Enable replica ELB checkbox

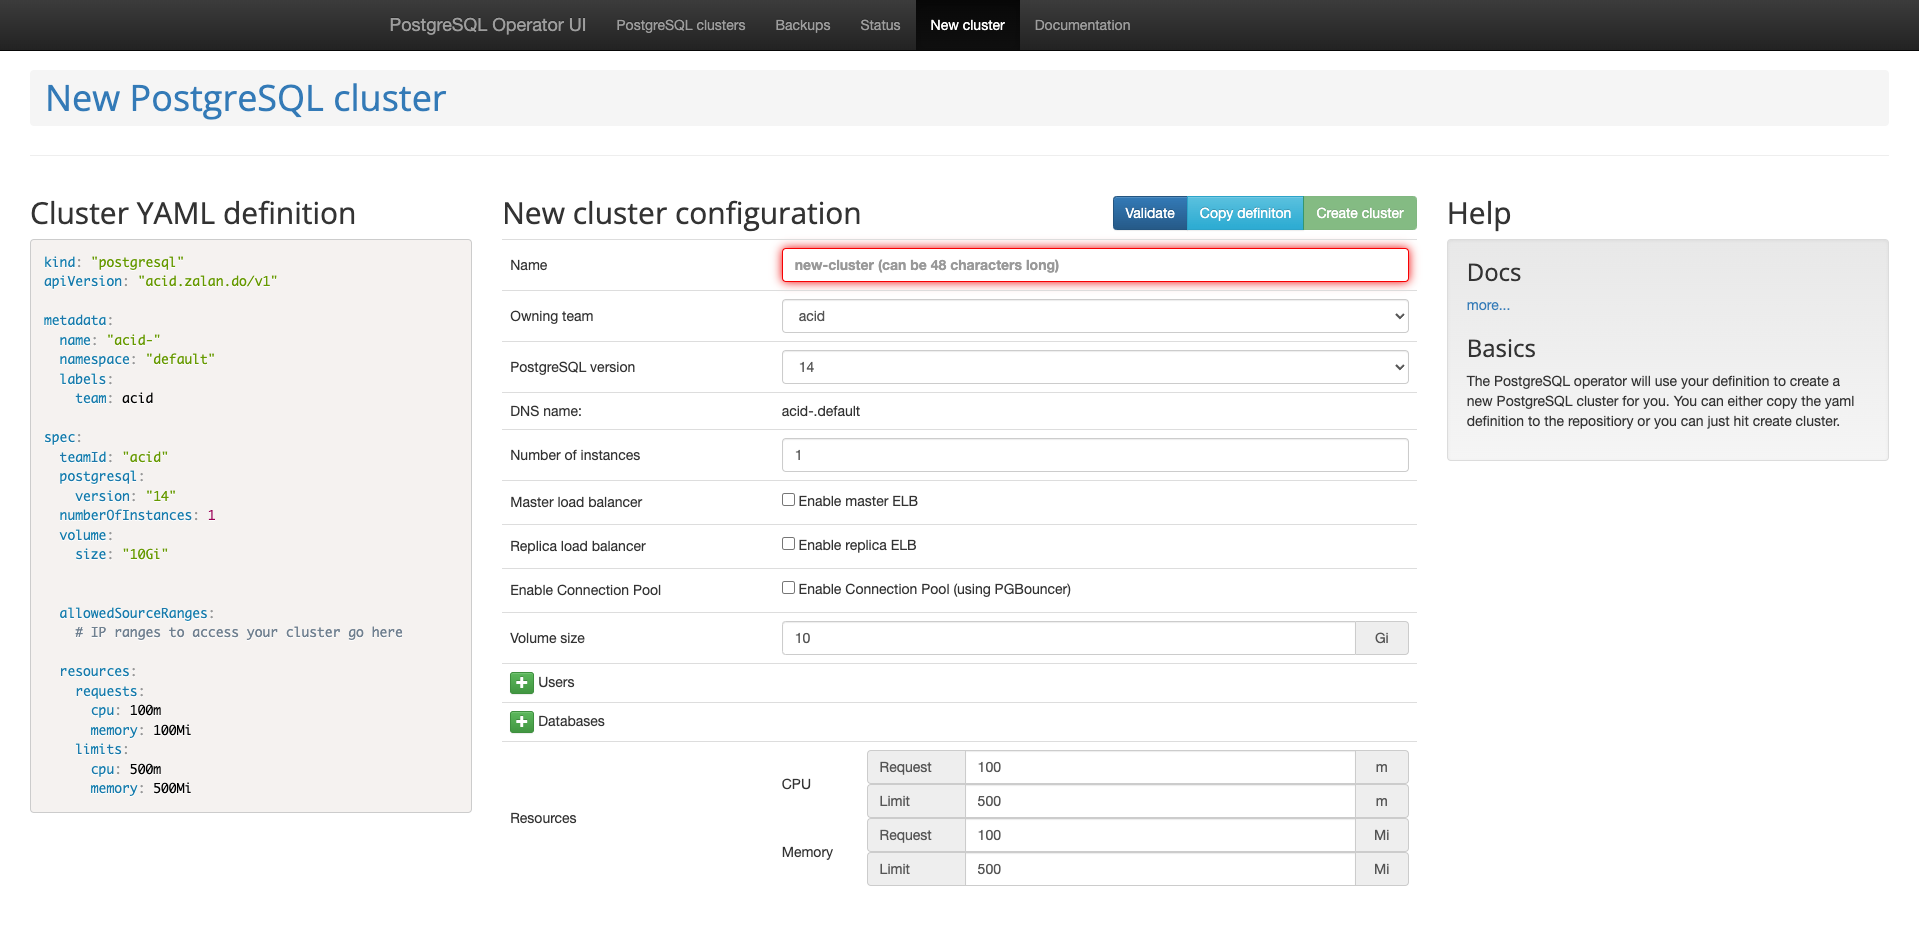coord(788,543)
